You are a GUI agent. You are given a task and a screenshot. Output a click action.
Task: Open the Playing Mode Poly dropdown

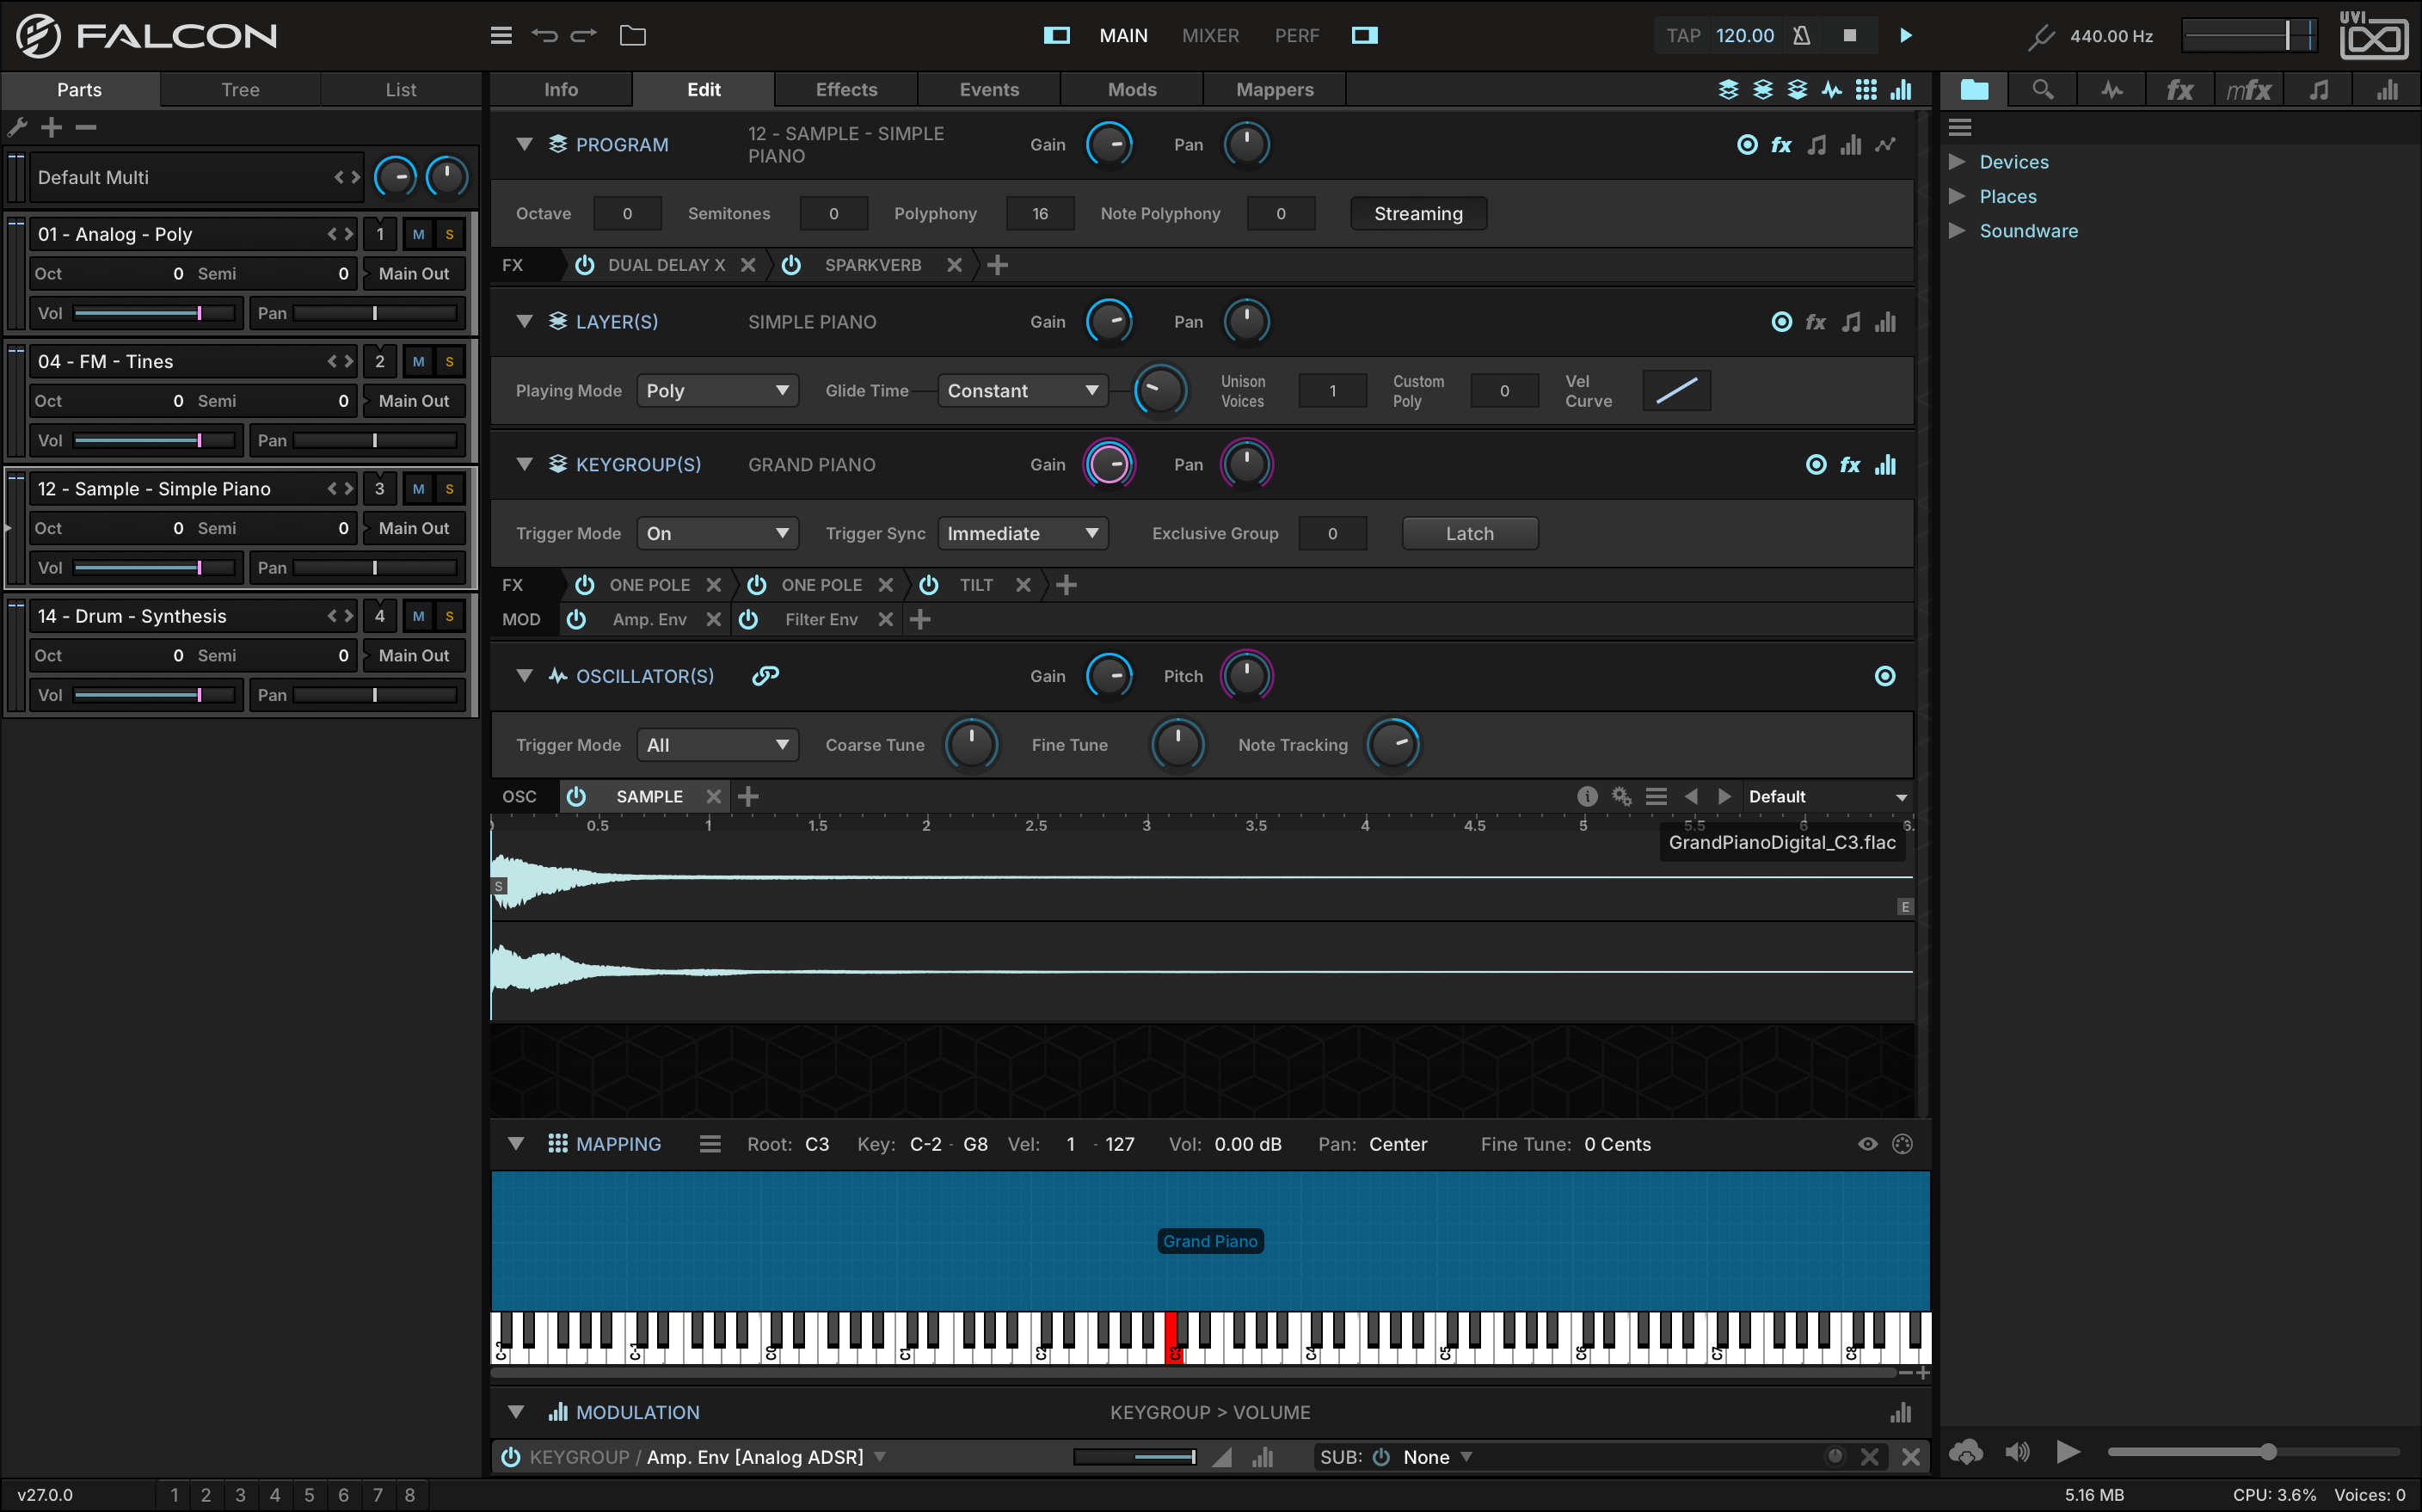click(x=718, y=391)
